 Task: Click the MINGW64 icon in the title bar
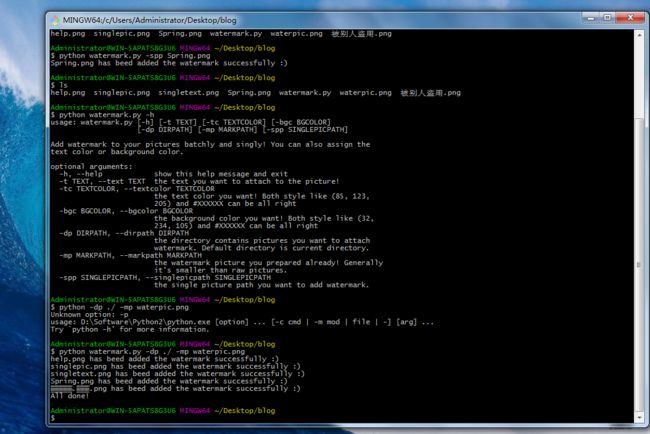55,20
